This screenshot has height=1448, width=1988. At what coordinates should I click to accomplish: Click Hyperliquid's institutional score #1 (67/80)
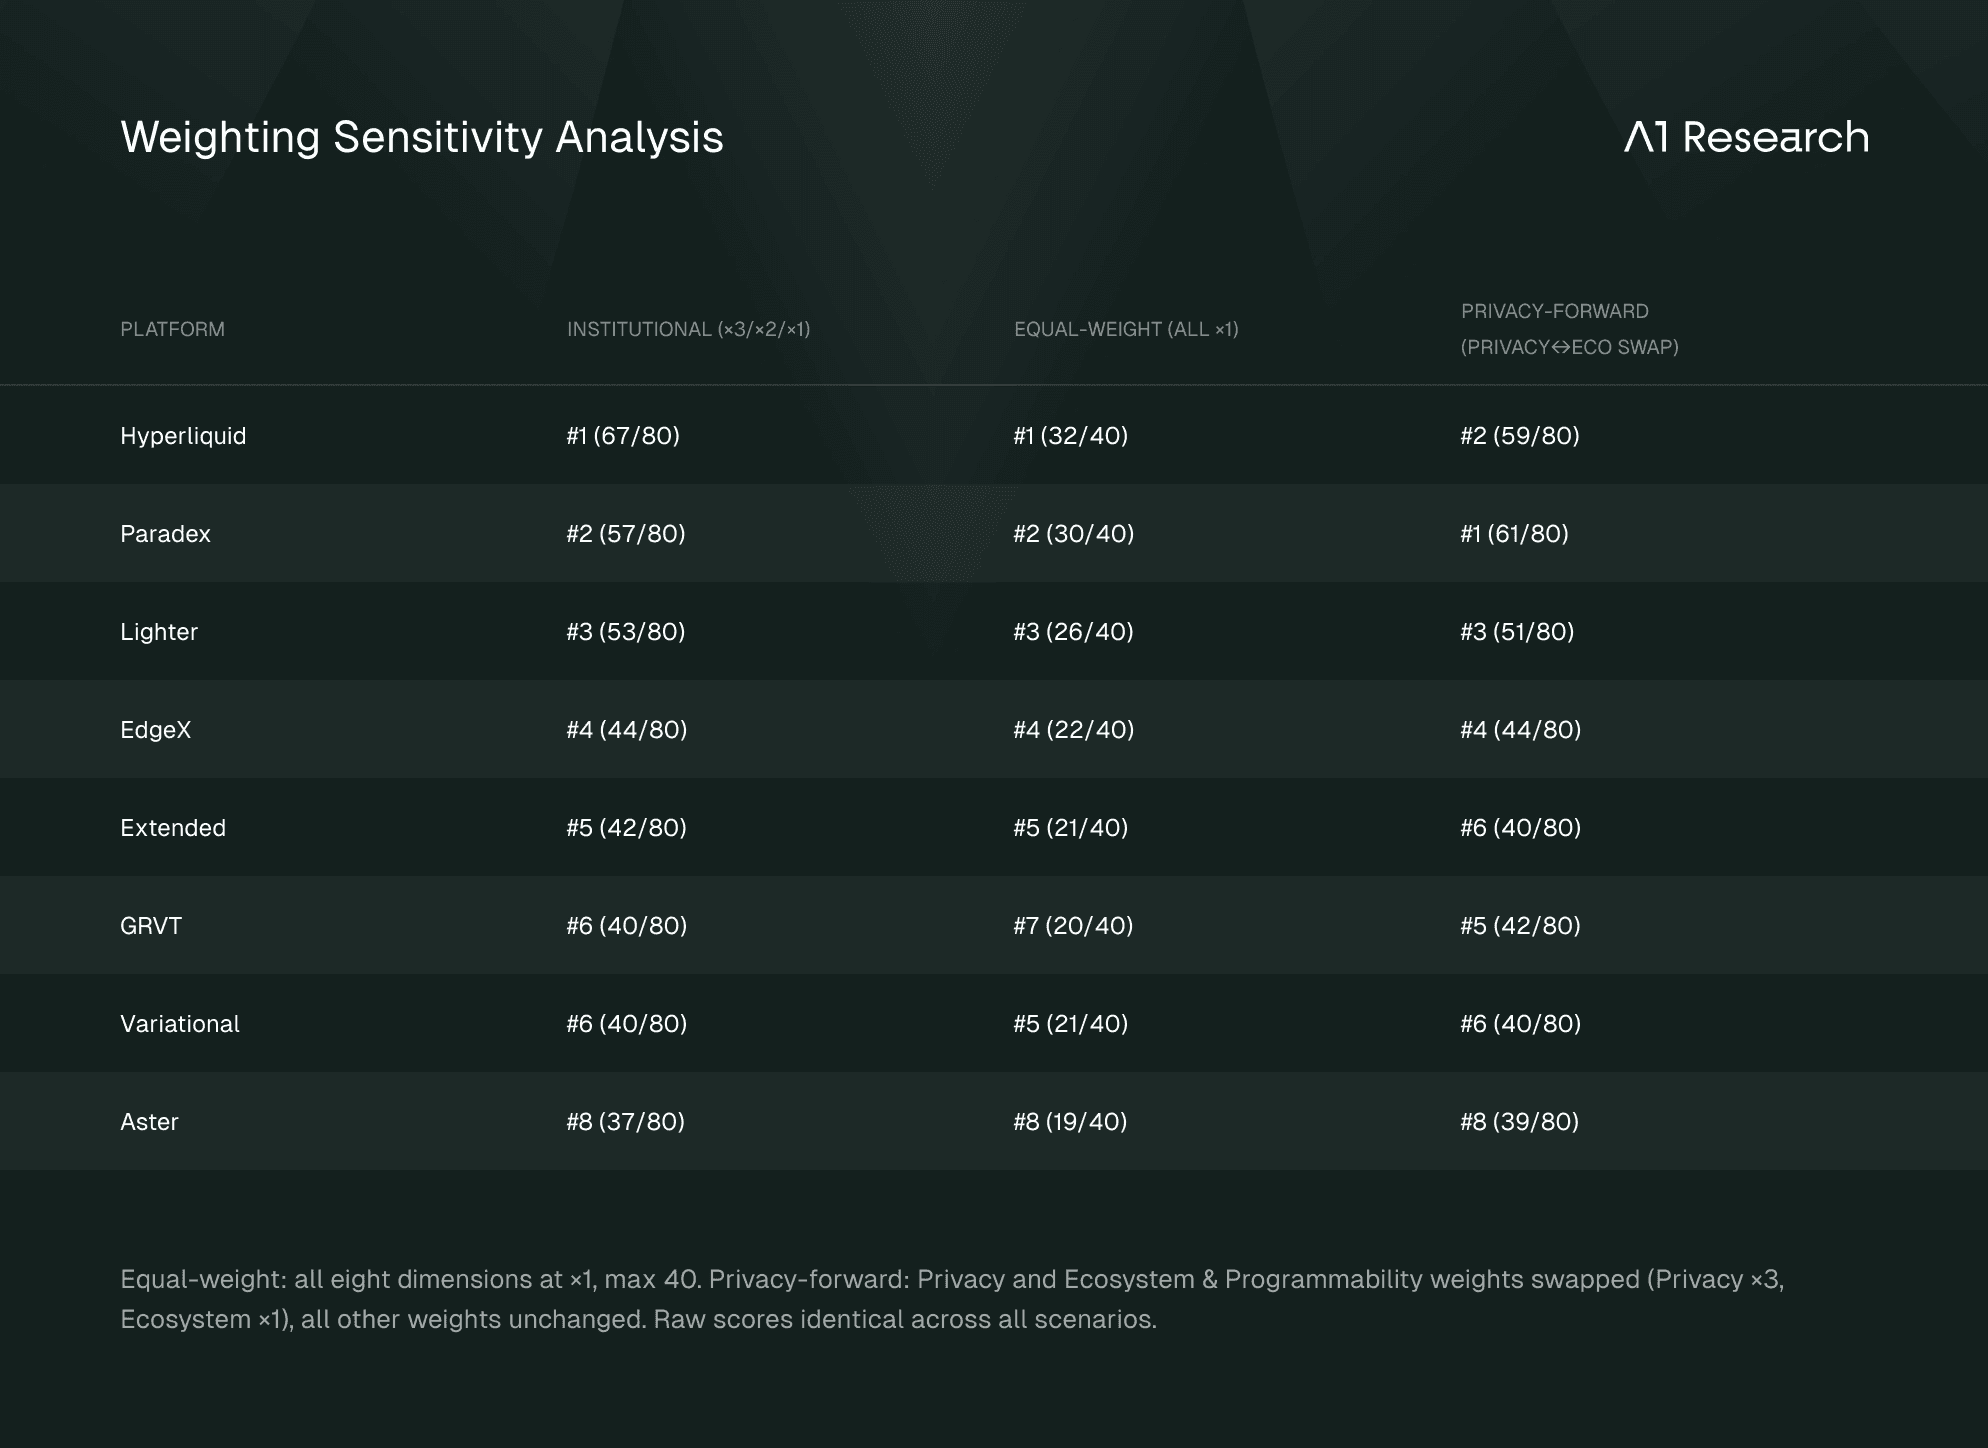(x=623, y=436)
